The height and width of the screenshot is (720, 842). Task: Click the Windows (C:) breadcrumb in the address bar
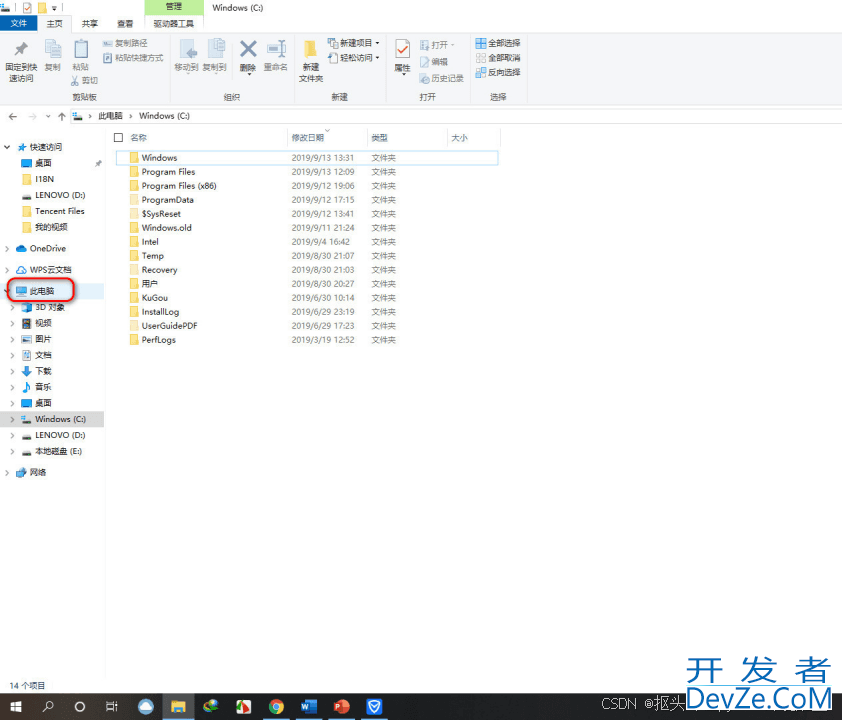click(x=164, y=116)
